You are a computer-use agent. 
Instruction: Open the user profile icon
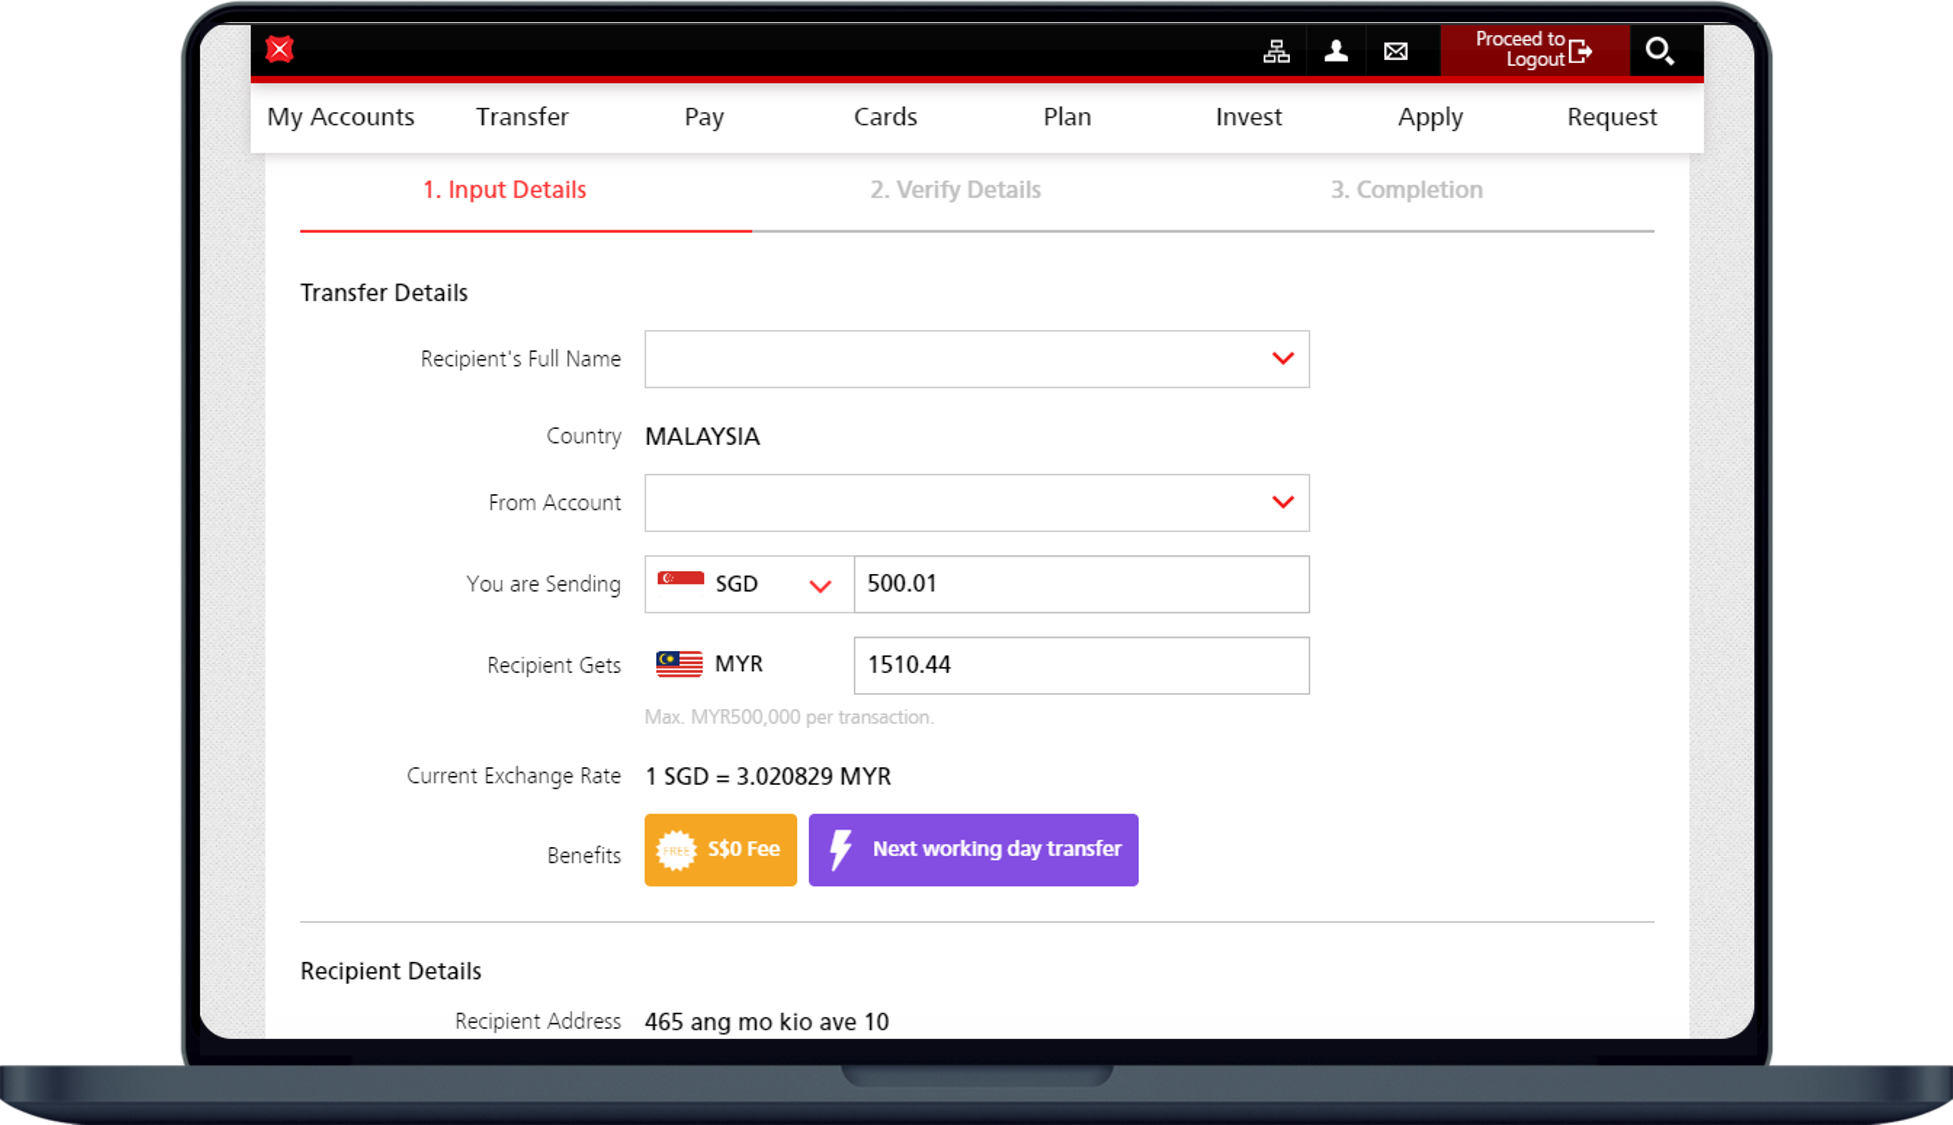tap(1336, 51)
